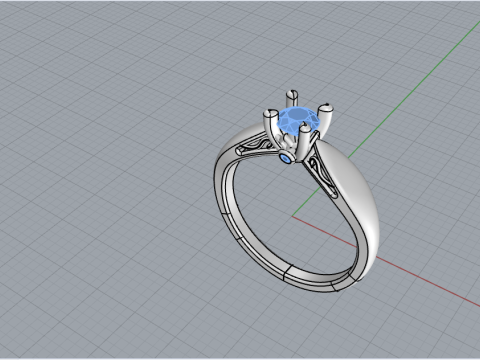Select the large blue center gemstone
The image size is (480, 360).
(x=297, y=119)
